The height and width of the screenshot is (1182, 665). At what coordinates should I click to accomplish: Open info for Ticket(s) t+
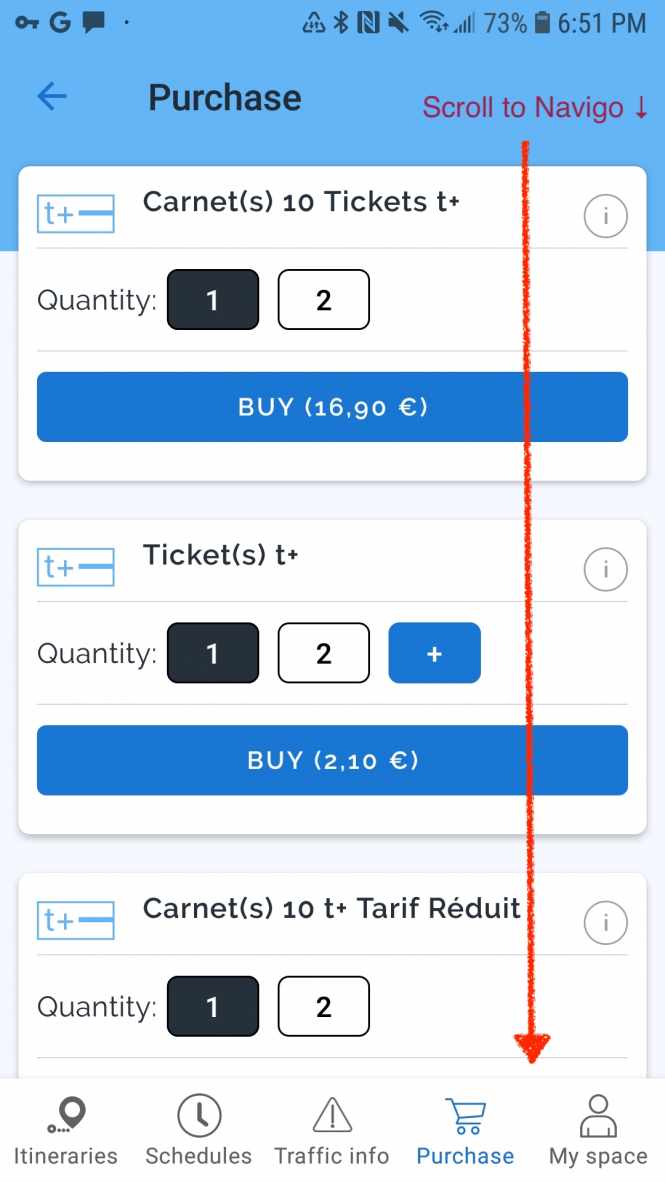(605, 568)
